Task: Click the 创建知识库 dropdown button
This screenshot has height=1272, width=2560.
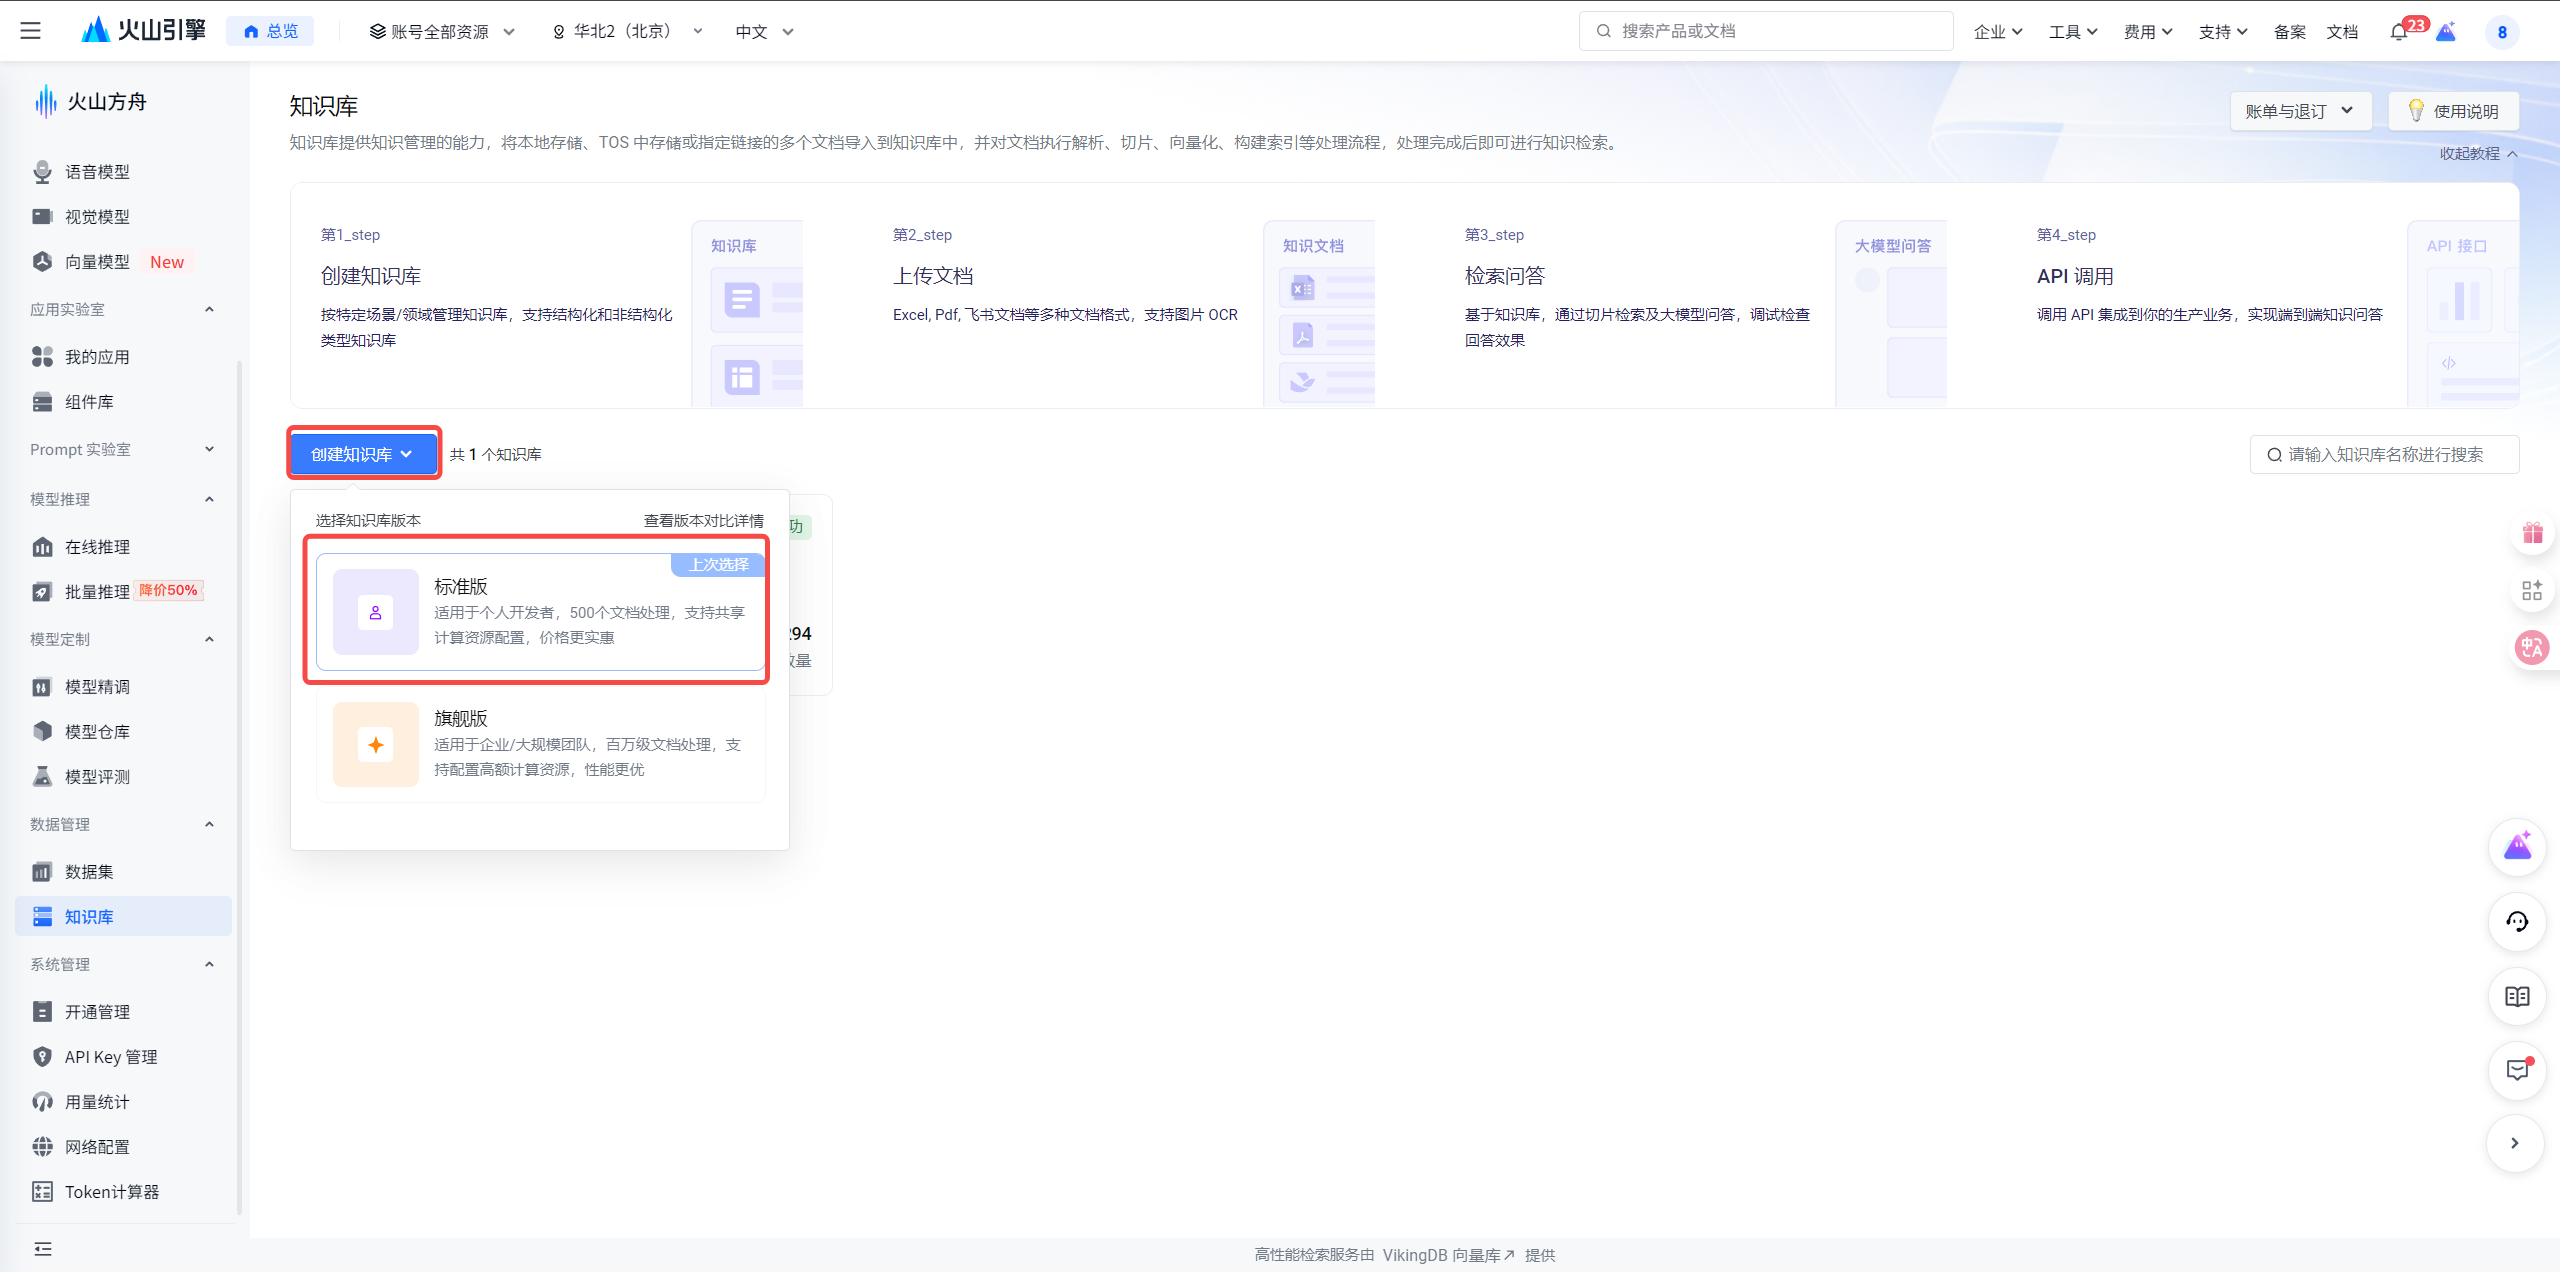Action: coord(364,454)
